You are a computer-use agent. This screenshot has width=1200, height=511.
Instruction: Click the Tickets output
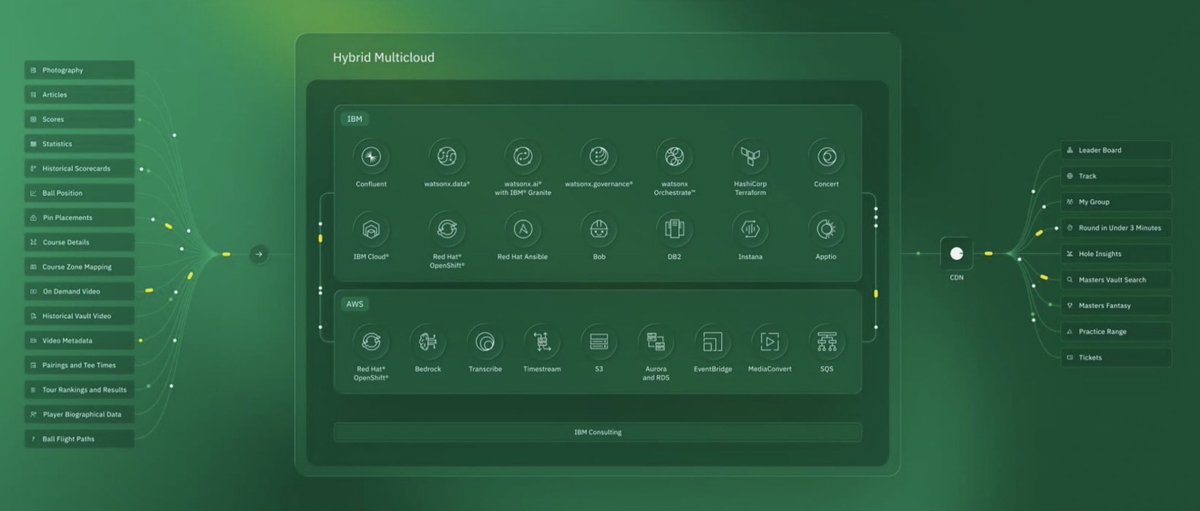coord(1116,357)
